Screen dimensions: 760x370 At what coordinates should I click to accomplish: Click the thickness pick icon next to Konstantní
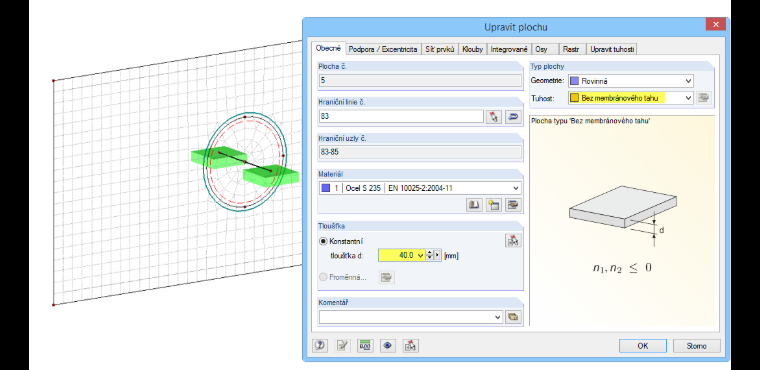[x=513, y=241]
